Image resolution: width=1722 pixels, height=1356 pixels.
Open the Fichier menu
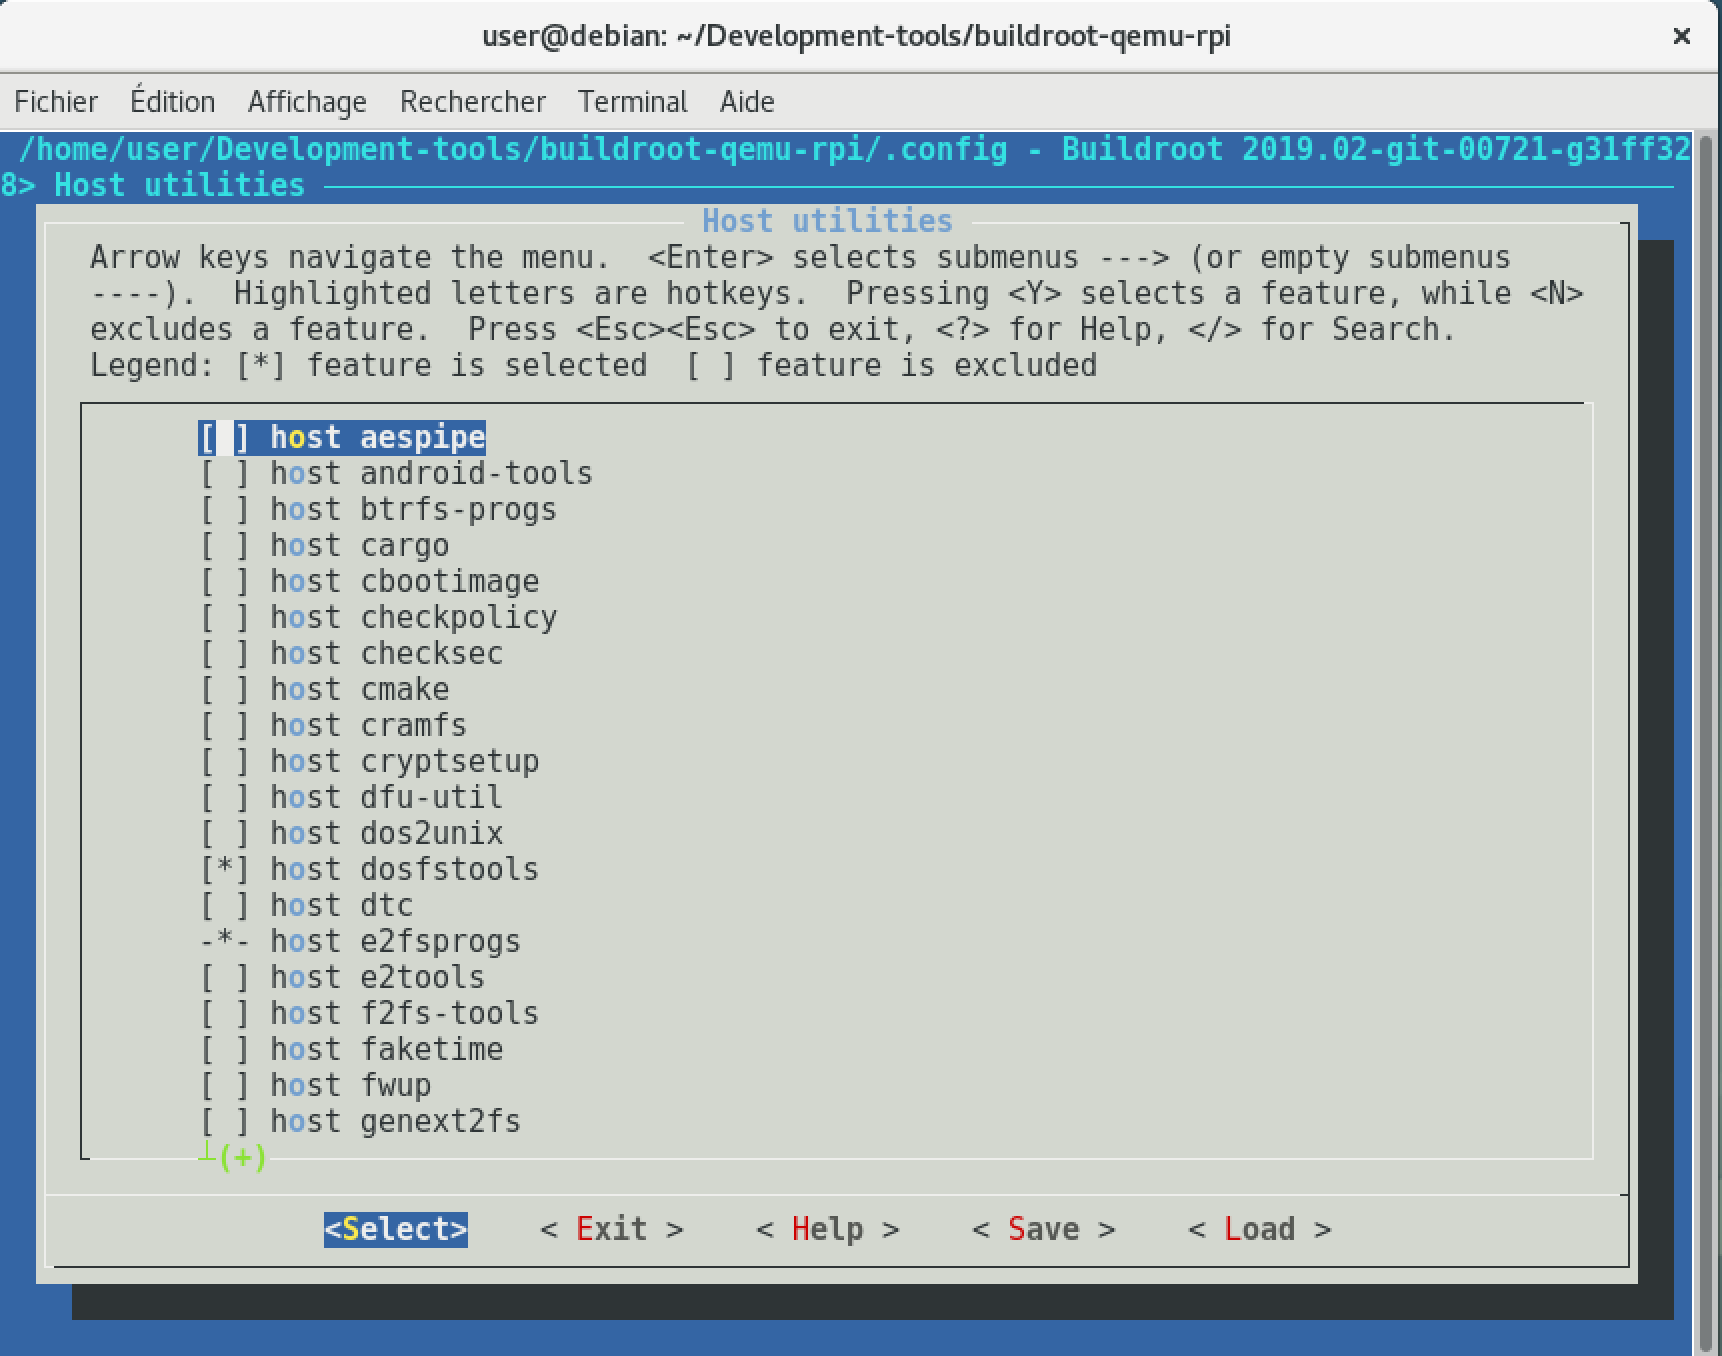pyautogui.click(x=56, y=102)
